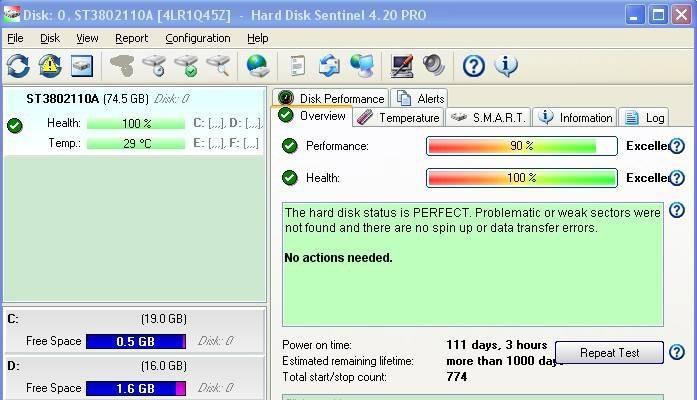Image resolution: width=697 pixels, height=400 pixels.
Task: Click the hard disk panel toolbar icon
Action: pos(82,66)
